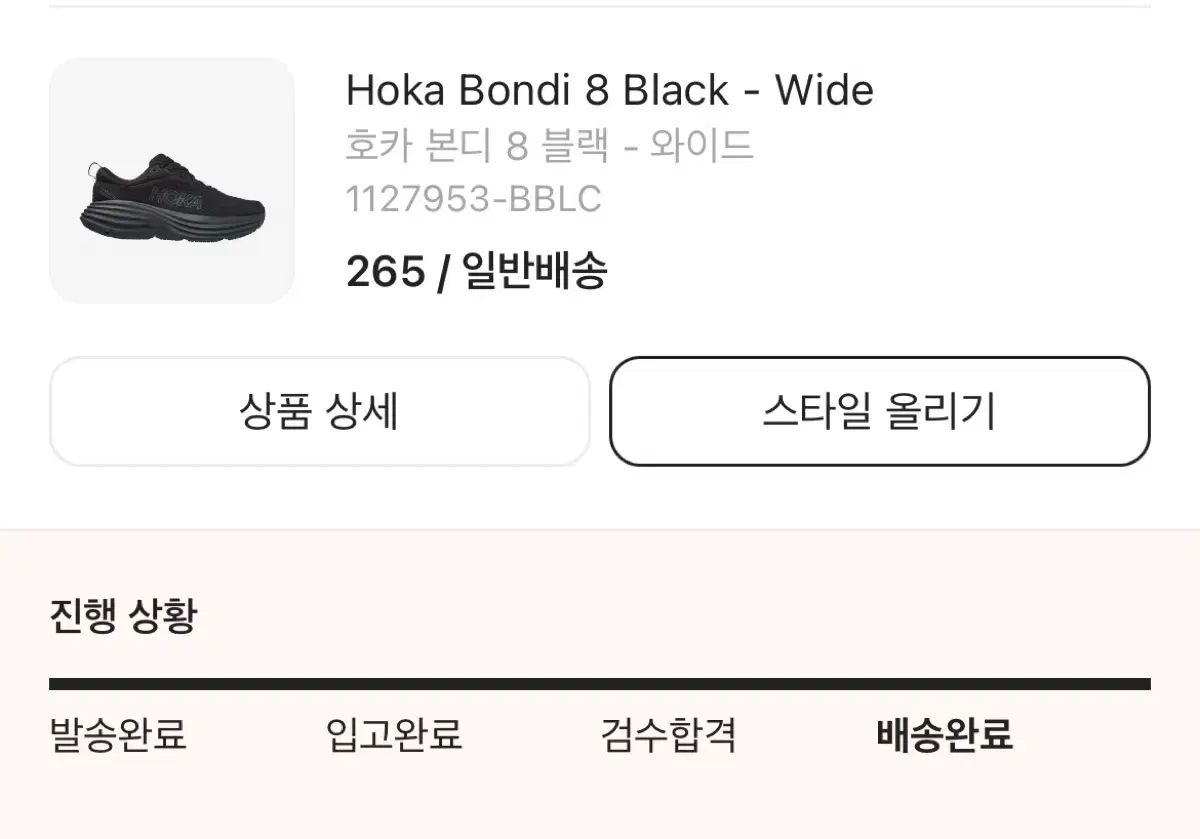The image size is (1200, 839).
Task: Tap the 진행 상황 section heading
Action: (x=123, y=615)
